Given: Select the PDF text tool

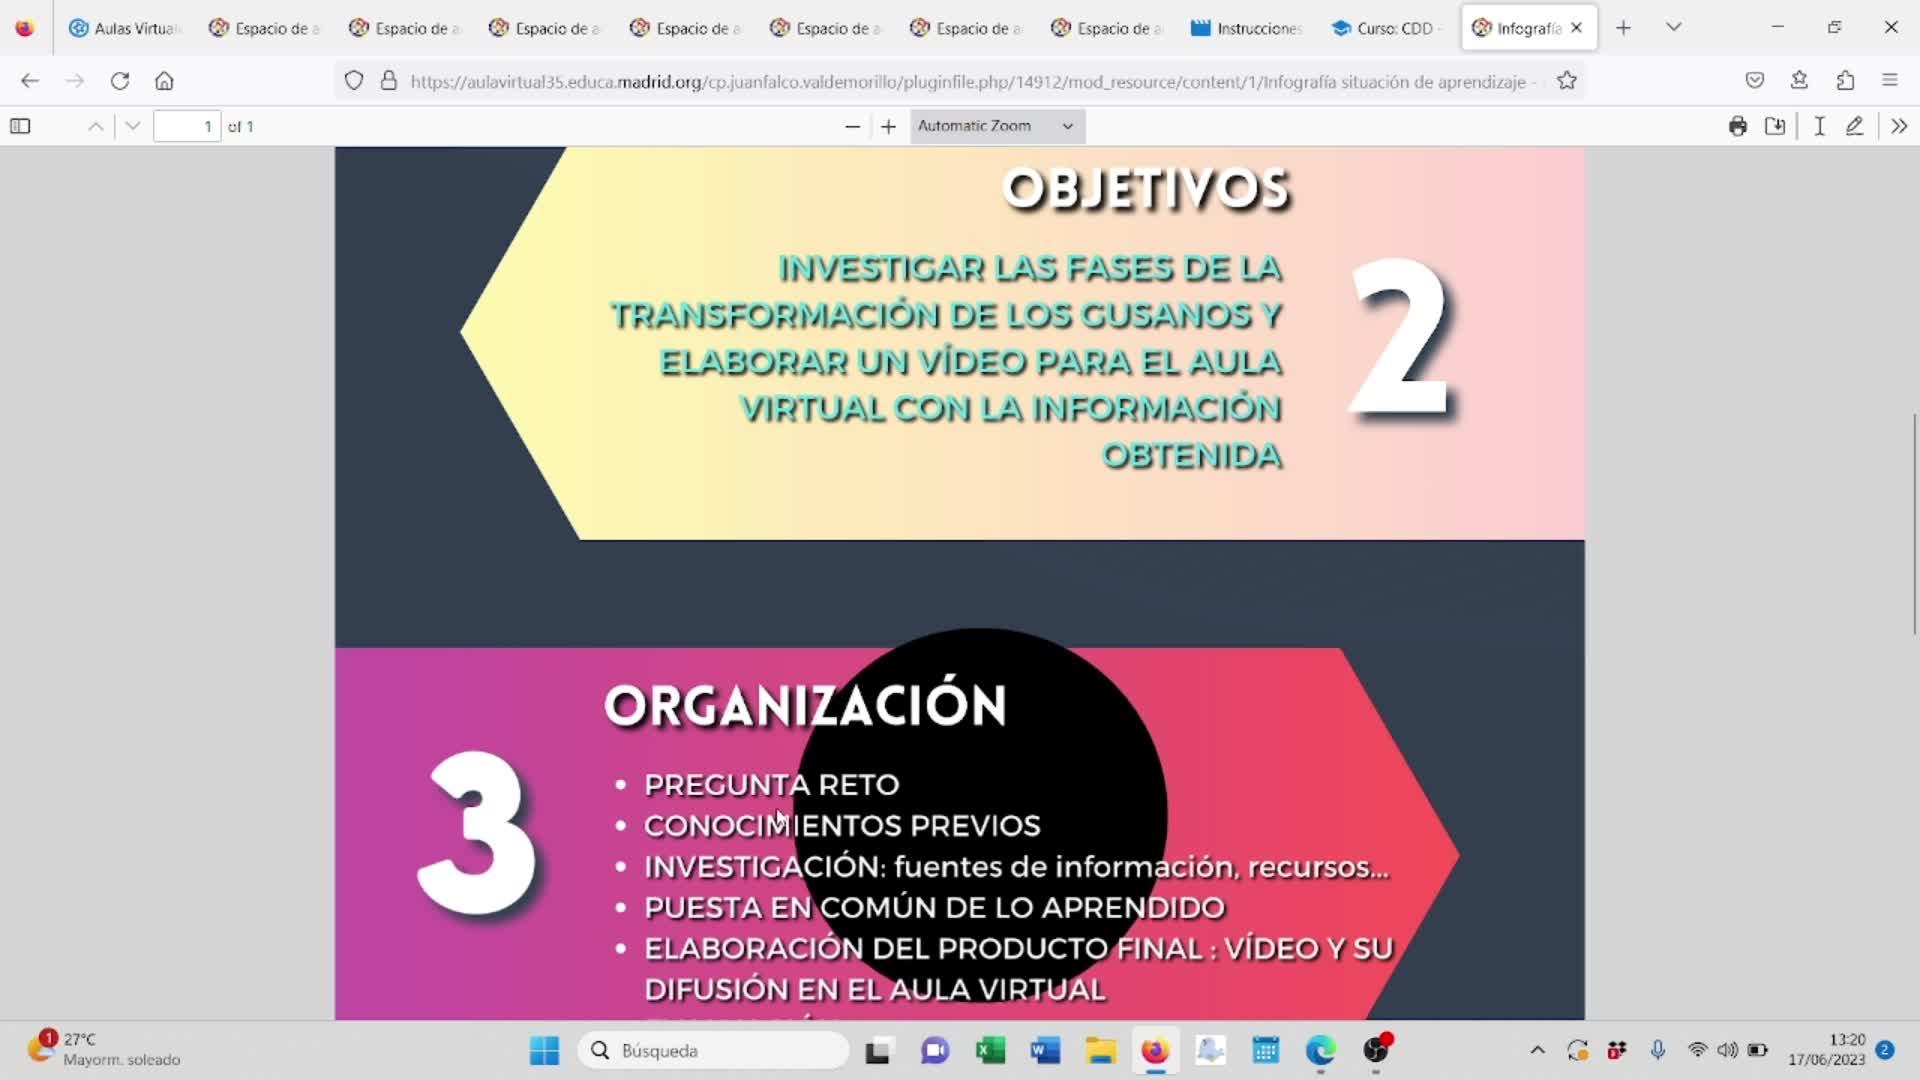Looking at the screenshot, I should click(1819, 126).
